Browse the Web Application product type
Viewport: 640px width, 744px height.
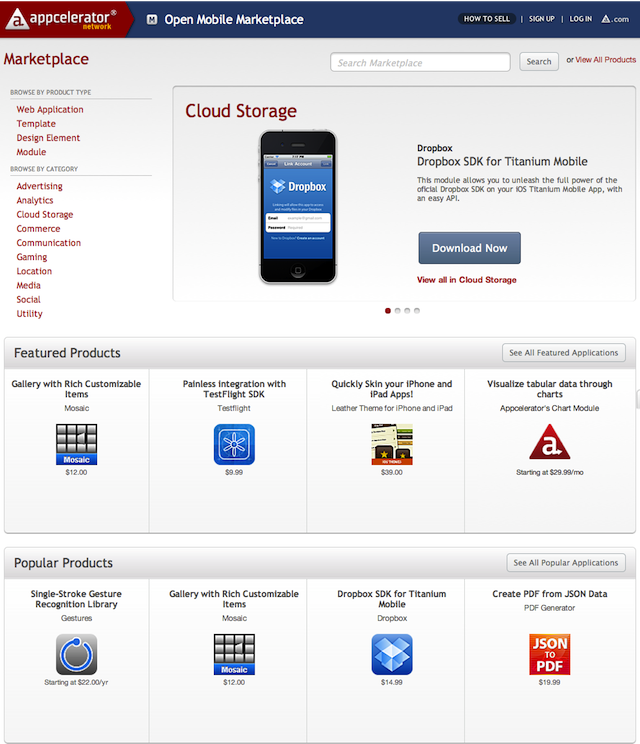(50, 110)
